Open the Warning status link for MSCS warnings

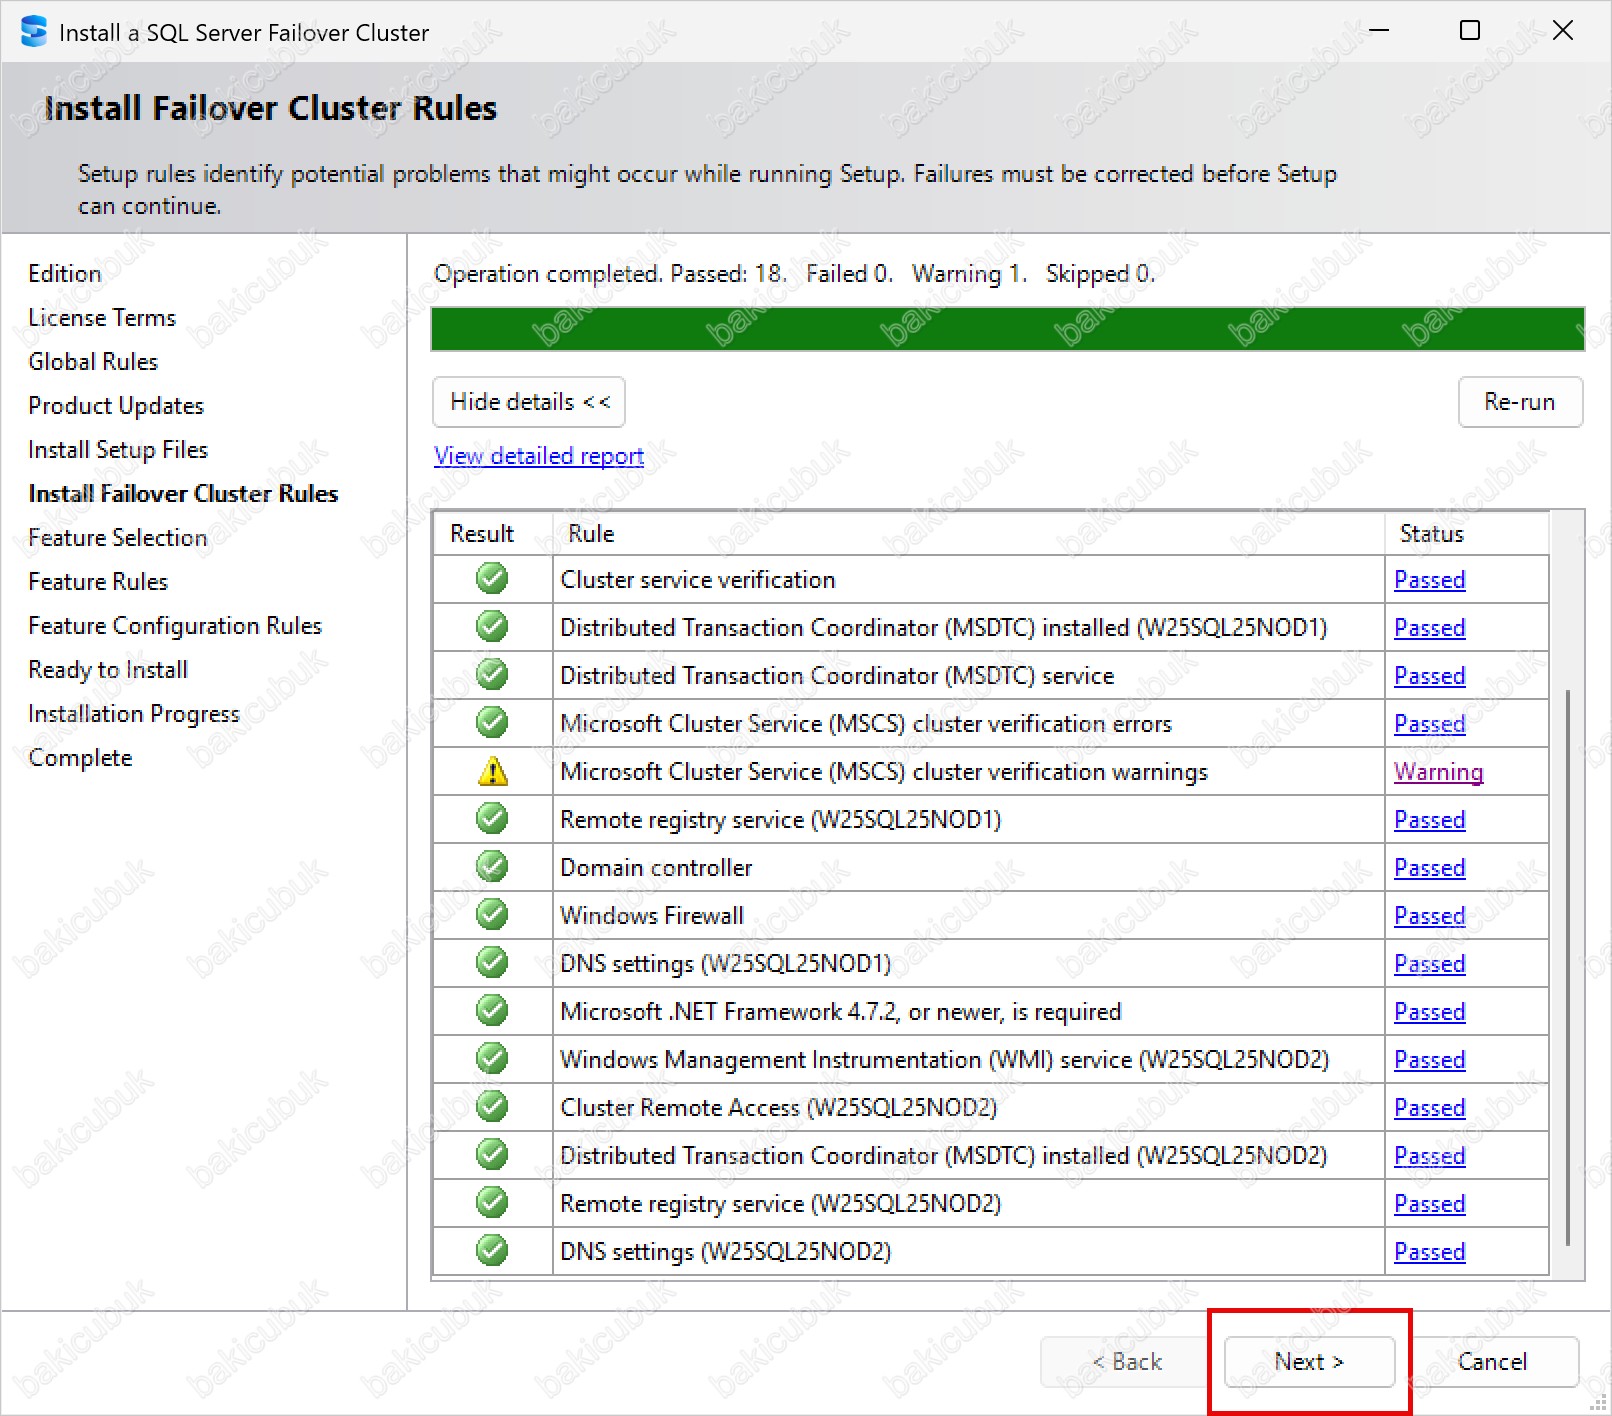pos(1438,772)
